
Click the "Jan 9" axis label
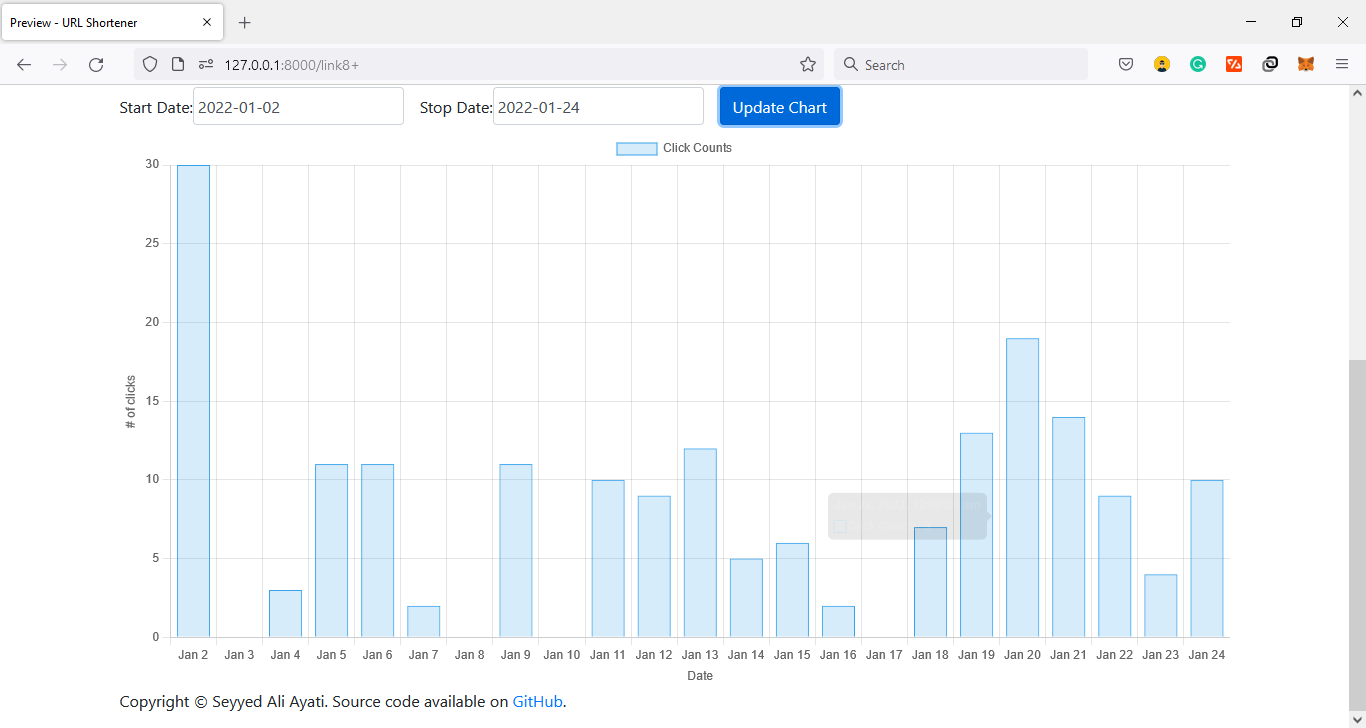(516, 655)
